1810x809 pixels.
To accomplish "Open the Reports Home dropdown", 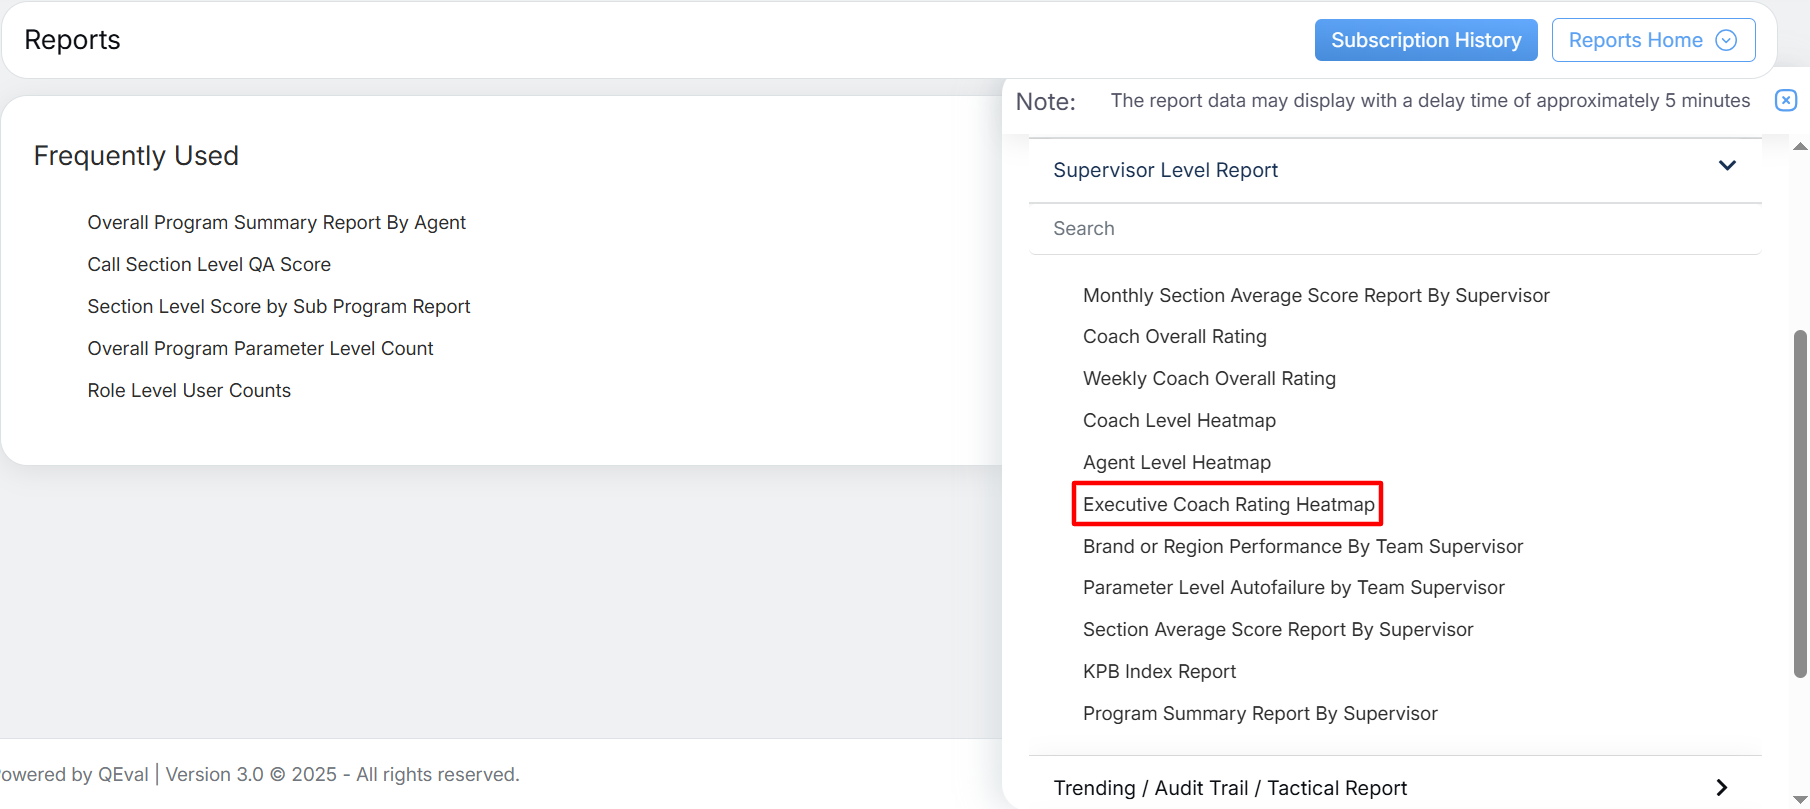I will (1652, 40).
